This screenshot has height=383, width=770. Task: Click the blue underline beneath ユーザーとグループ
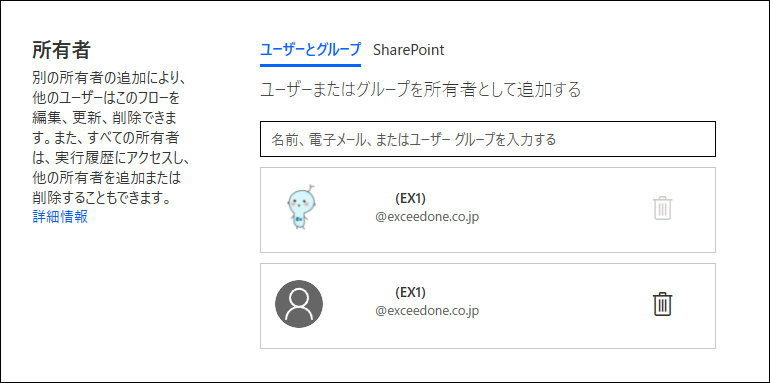310,65
